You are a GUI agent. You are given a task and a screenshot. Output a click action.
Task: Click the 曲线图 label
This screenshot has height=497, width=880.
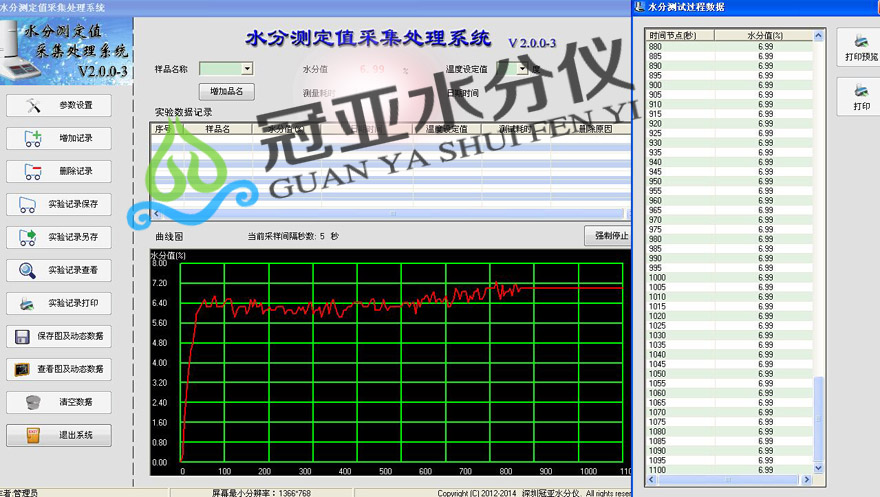tap(169, 237)
